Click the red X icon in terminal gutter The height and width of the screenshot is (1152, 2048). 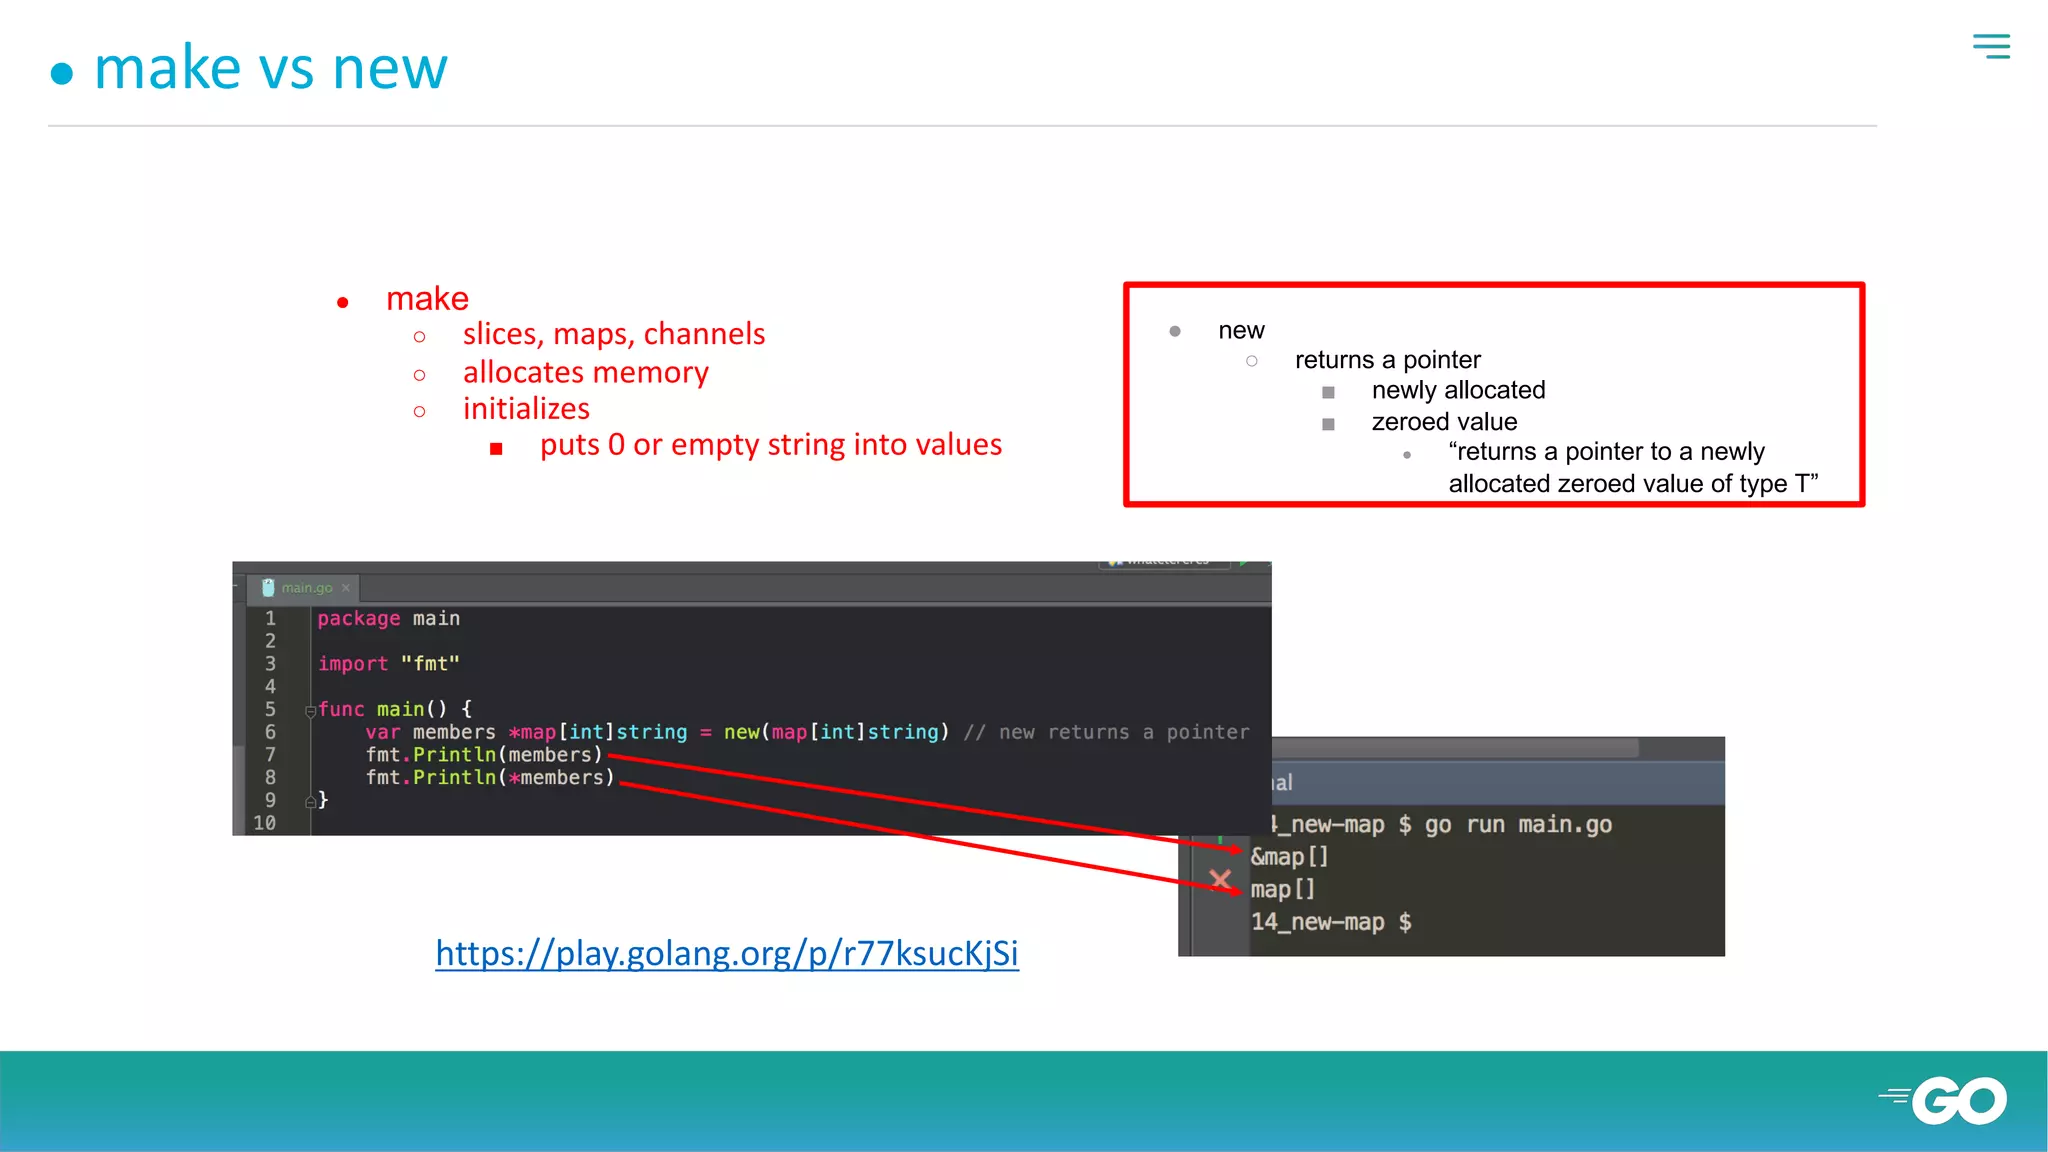[x=1220, y=880]
